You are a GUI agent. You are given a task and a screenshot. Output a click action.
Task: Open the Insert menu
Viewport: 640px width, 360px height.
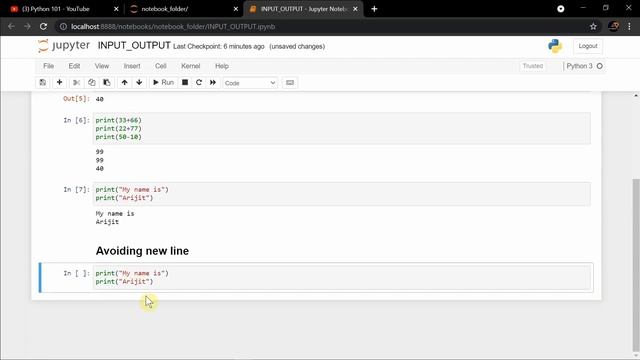(132, 66)
